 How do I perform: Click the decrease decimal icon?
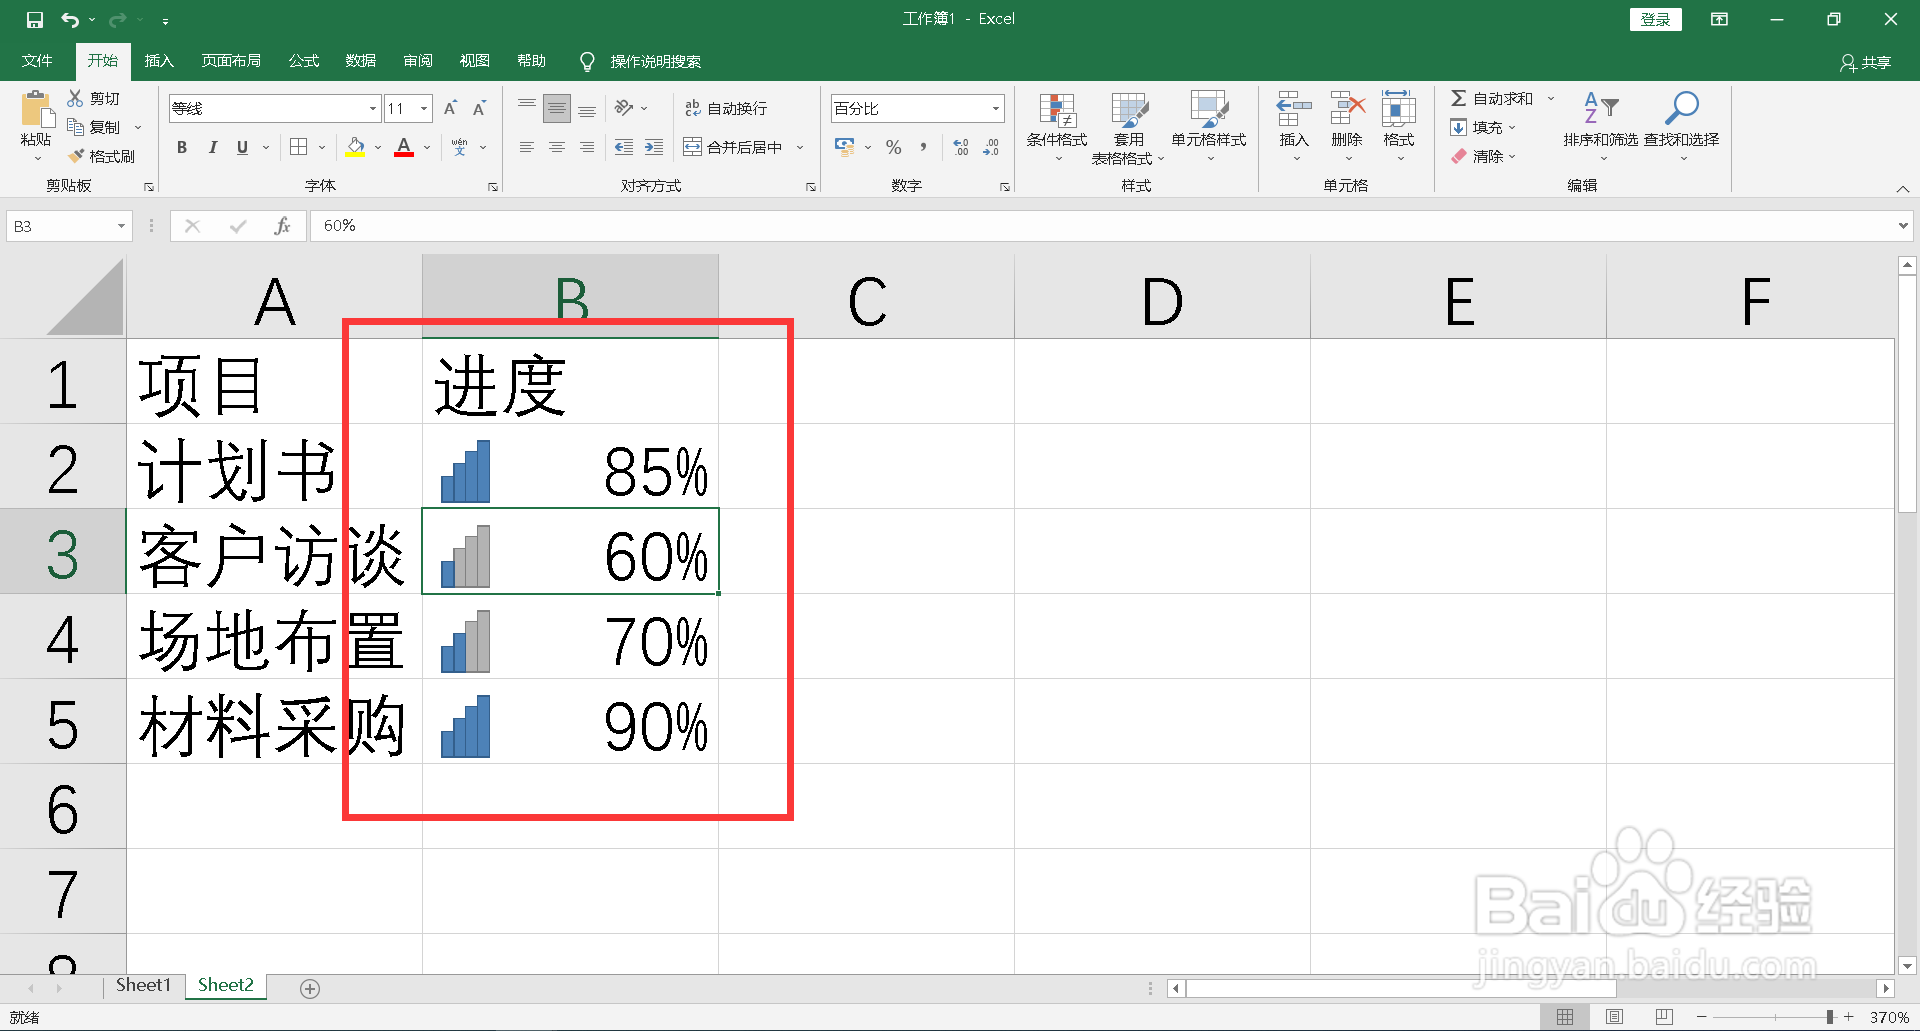(x=991, y=147)
